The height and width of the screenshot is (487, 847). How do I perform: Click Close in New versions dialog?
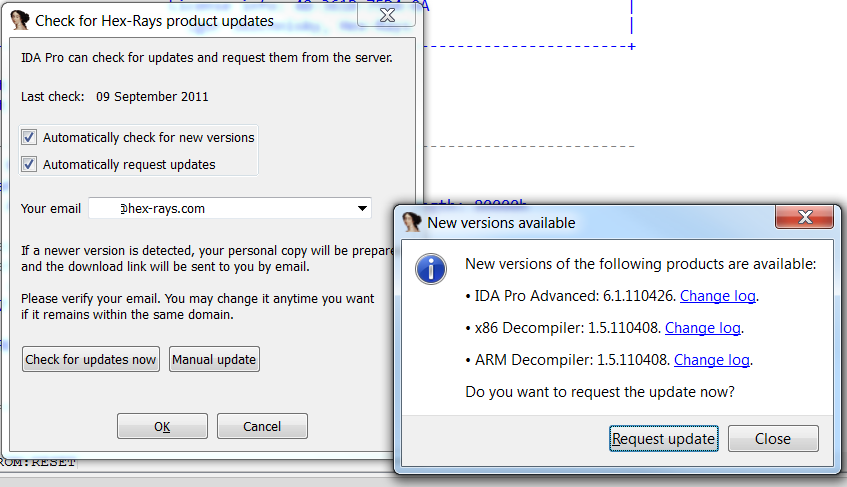pos(773,438)
